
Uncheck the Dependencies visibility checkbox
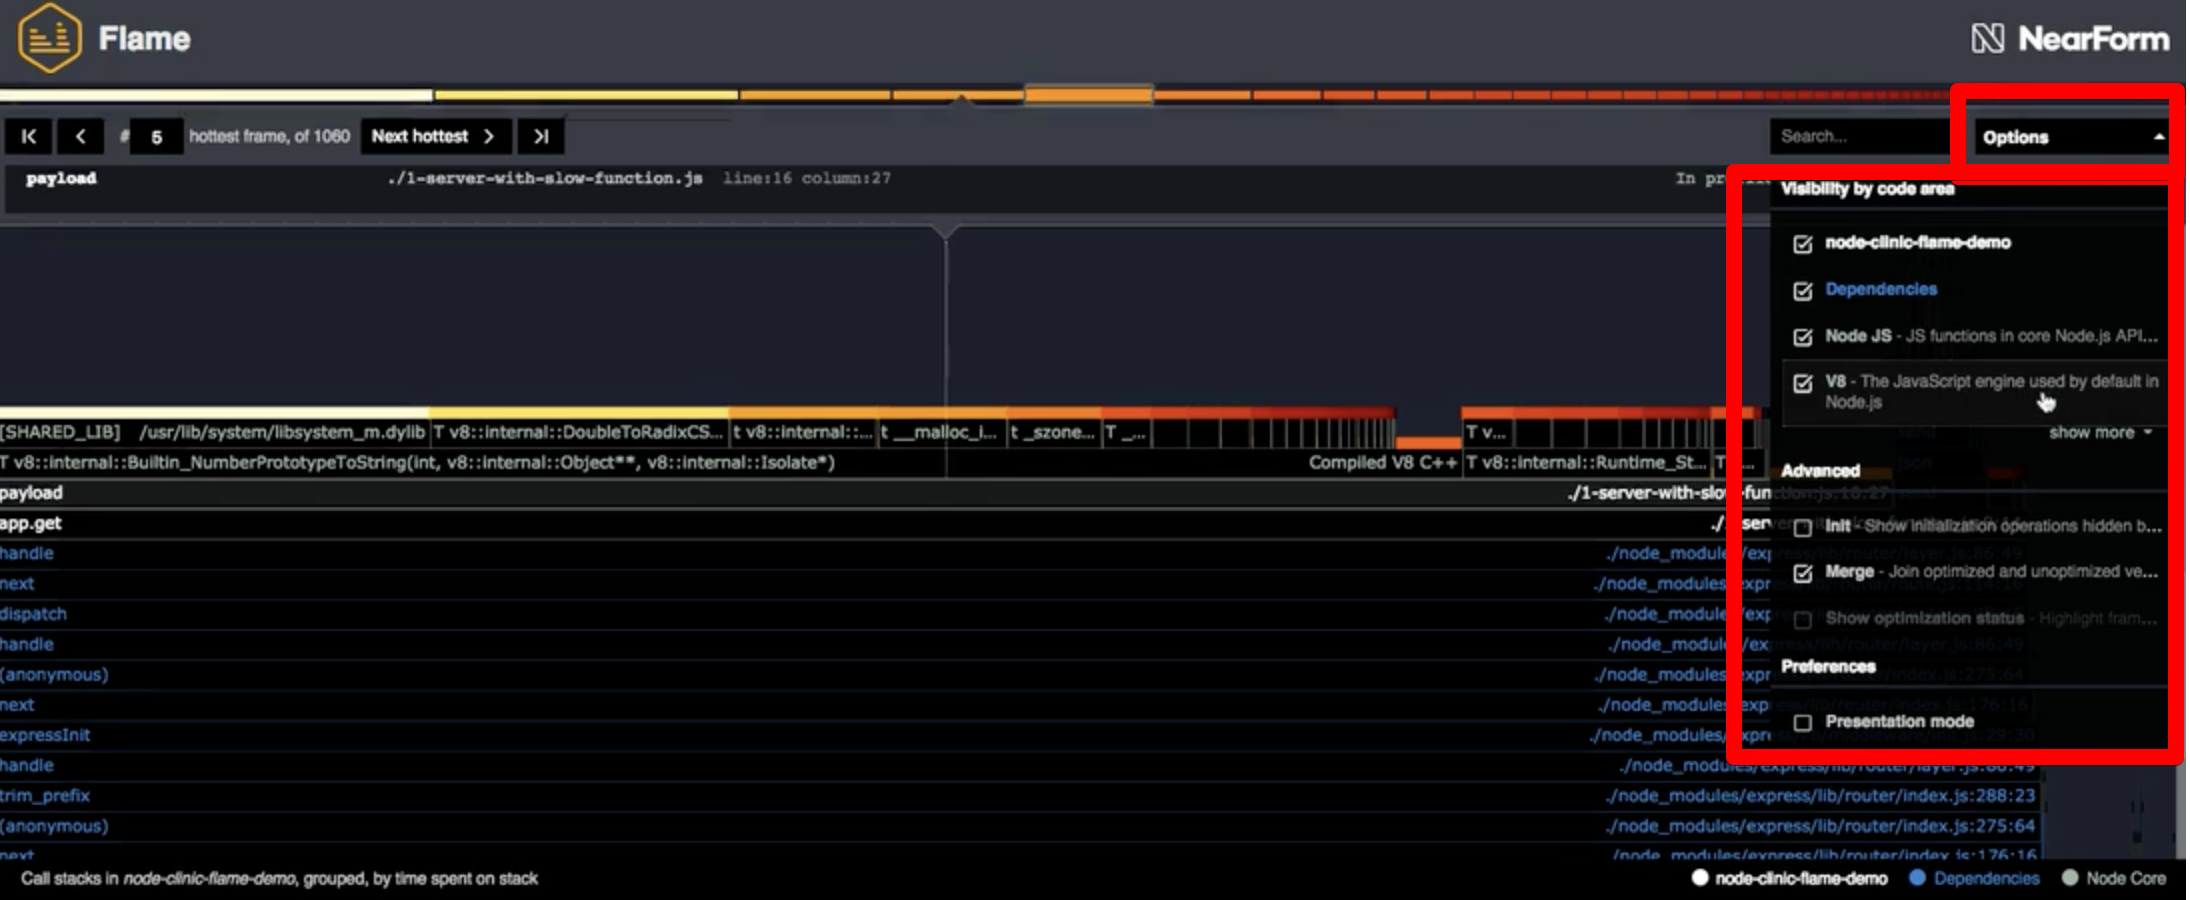coord(1803,291)
